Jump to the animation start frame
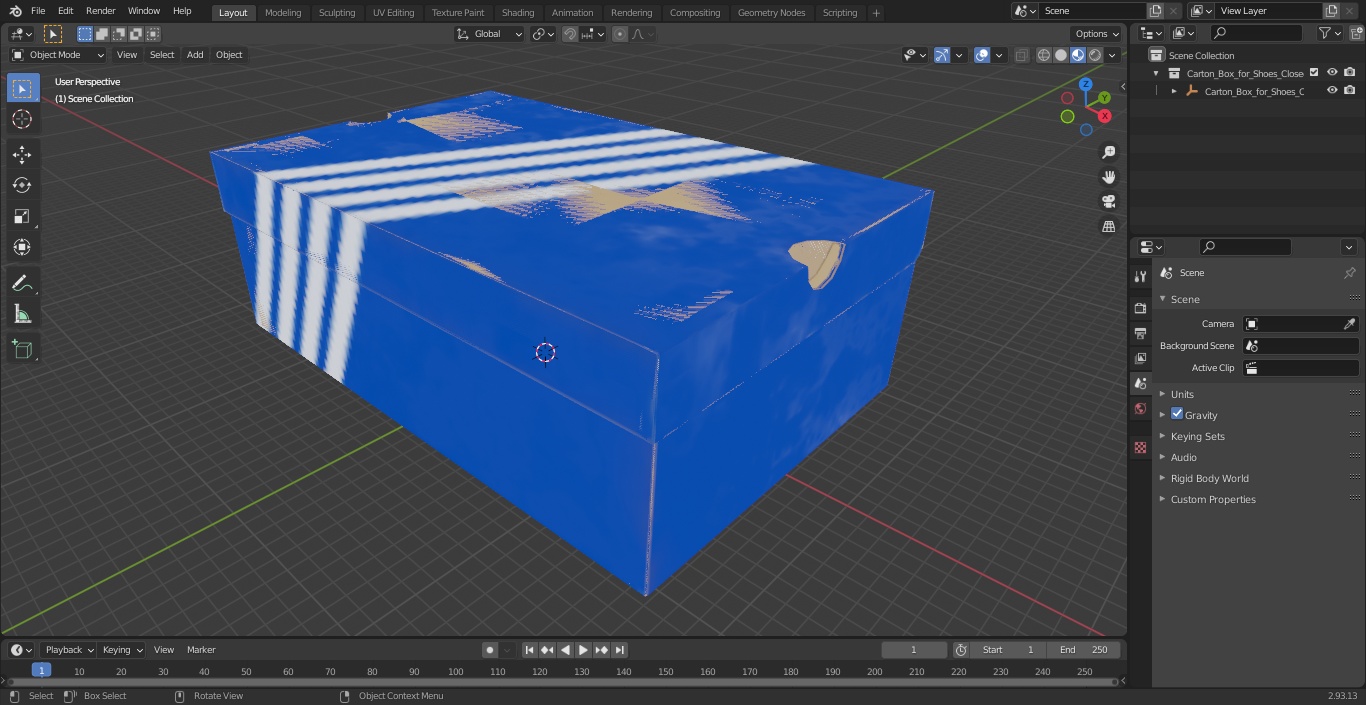The image size is (1366, 705). click(530, 650)
